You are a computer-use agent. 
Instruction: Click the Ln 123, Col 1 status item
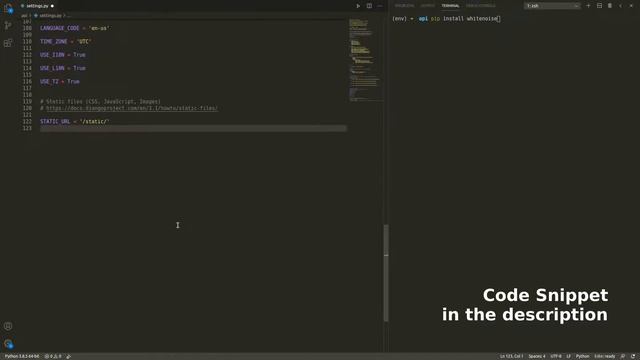point(511,356)
